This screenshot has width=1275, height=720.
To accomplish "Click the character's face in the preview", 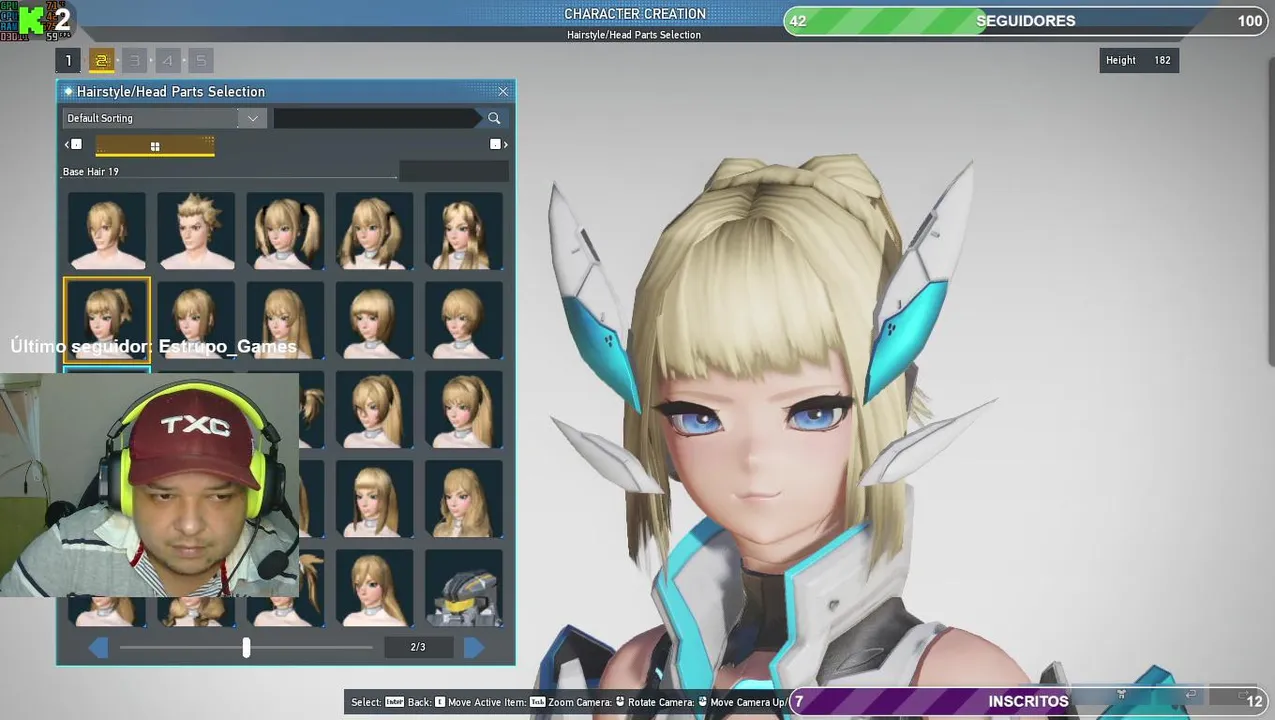I will (x=755, y=440).
